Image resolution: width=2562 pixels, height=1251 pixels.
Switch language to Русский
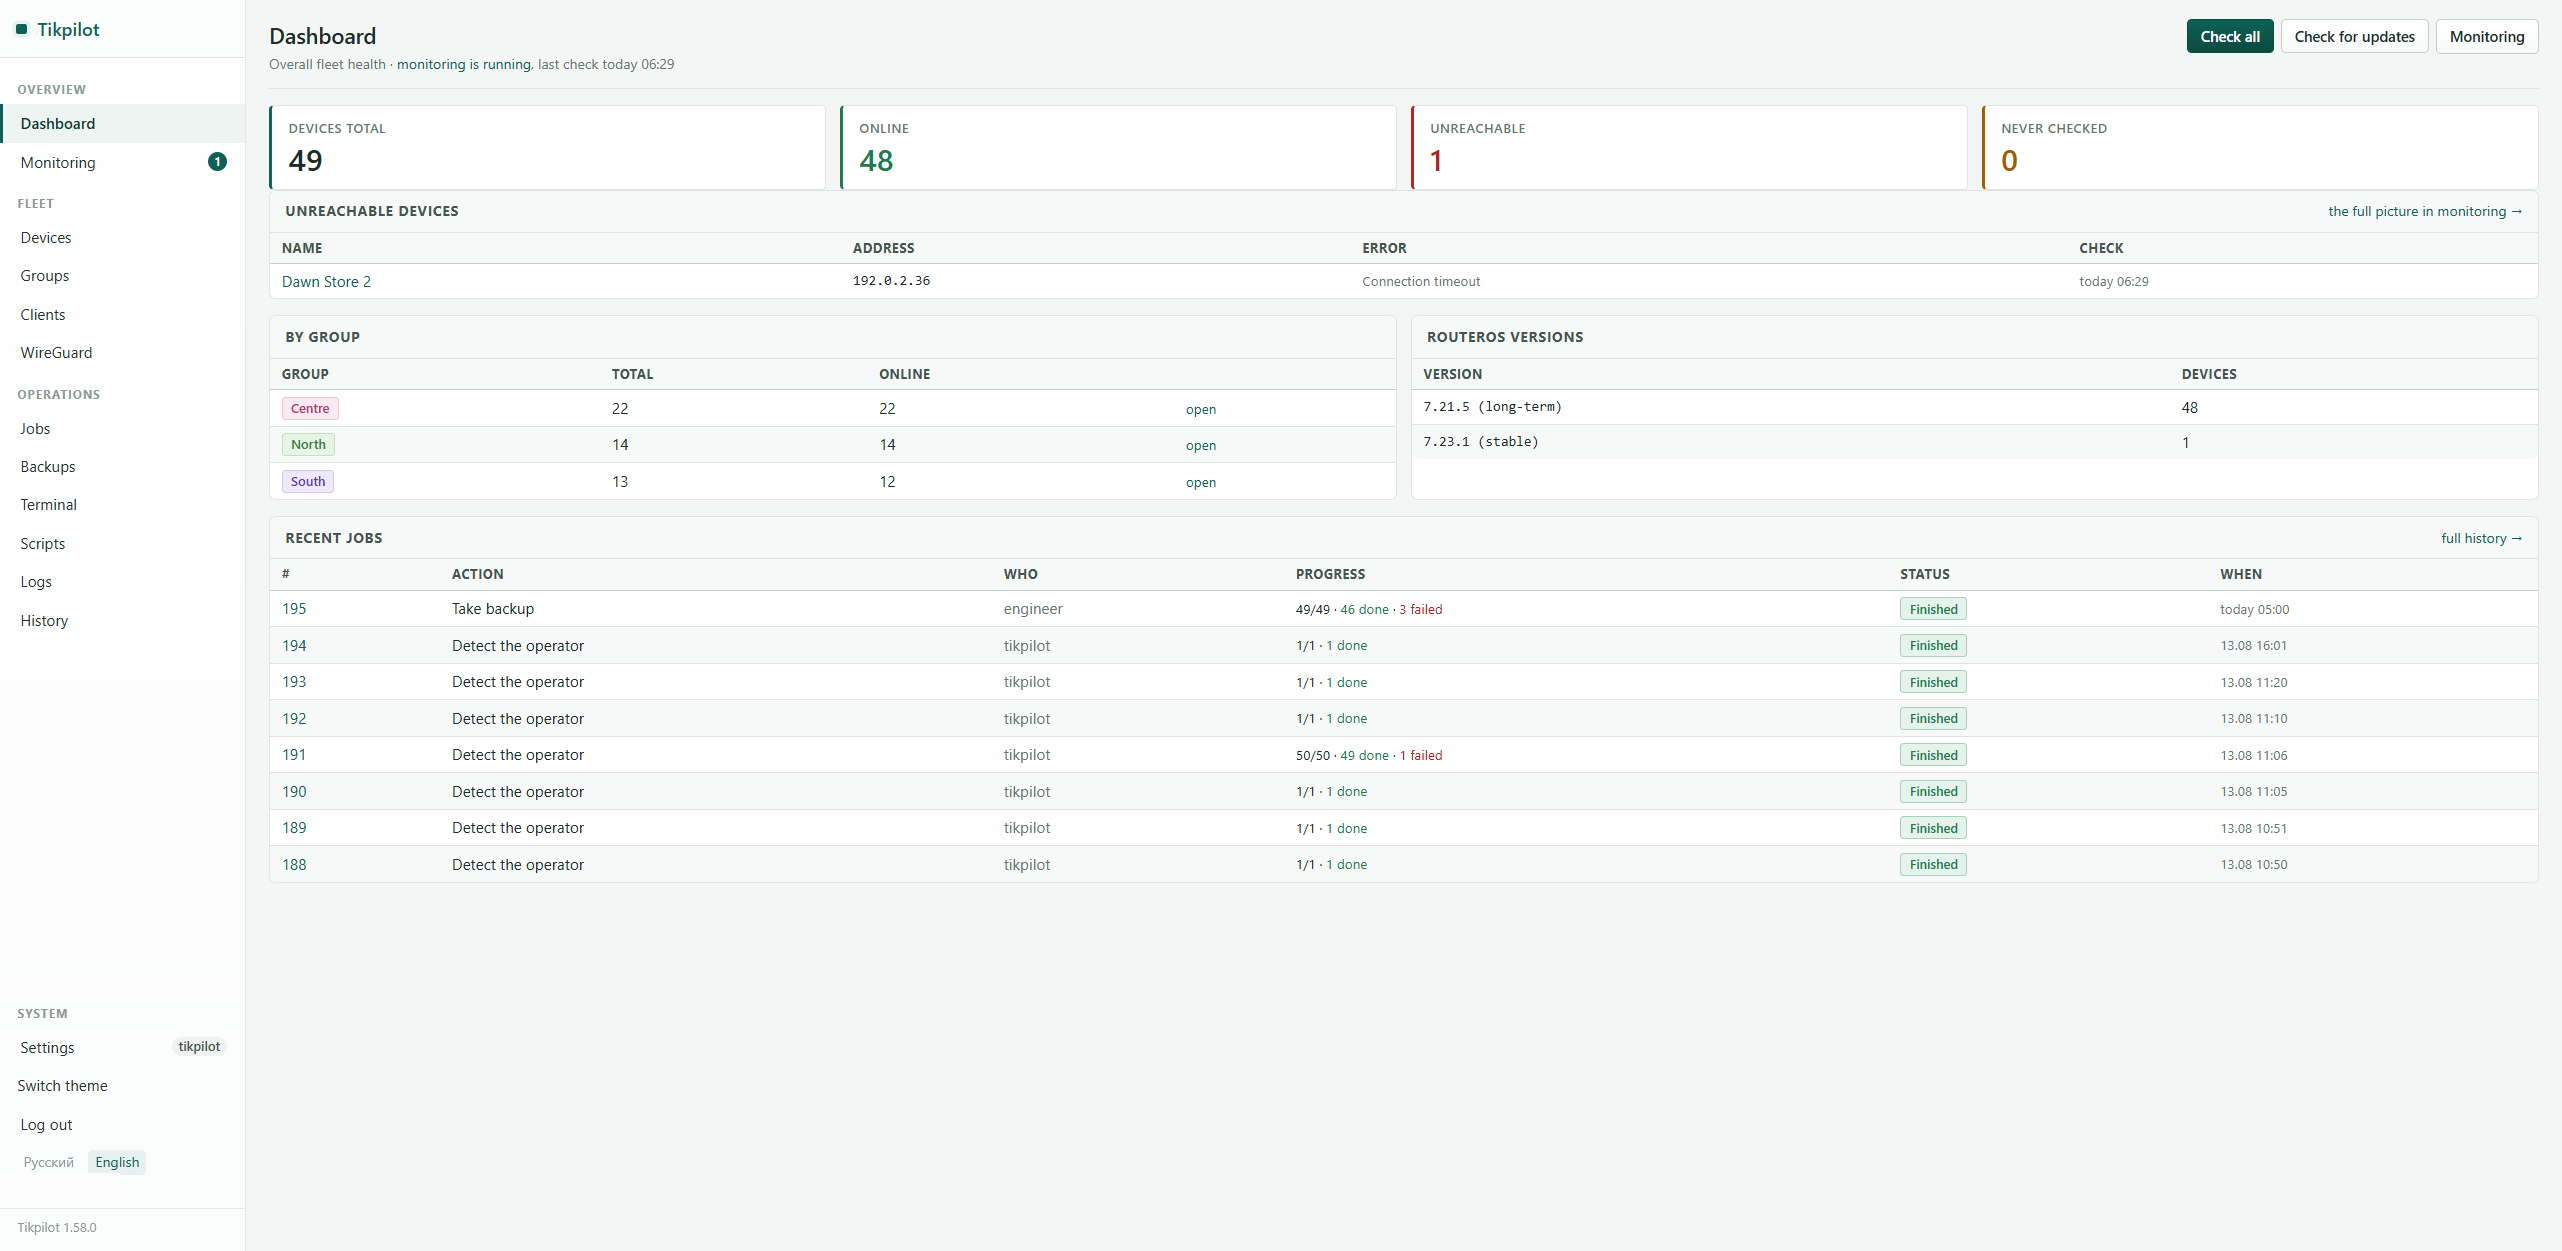(49, 1162)
